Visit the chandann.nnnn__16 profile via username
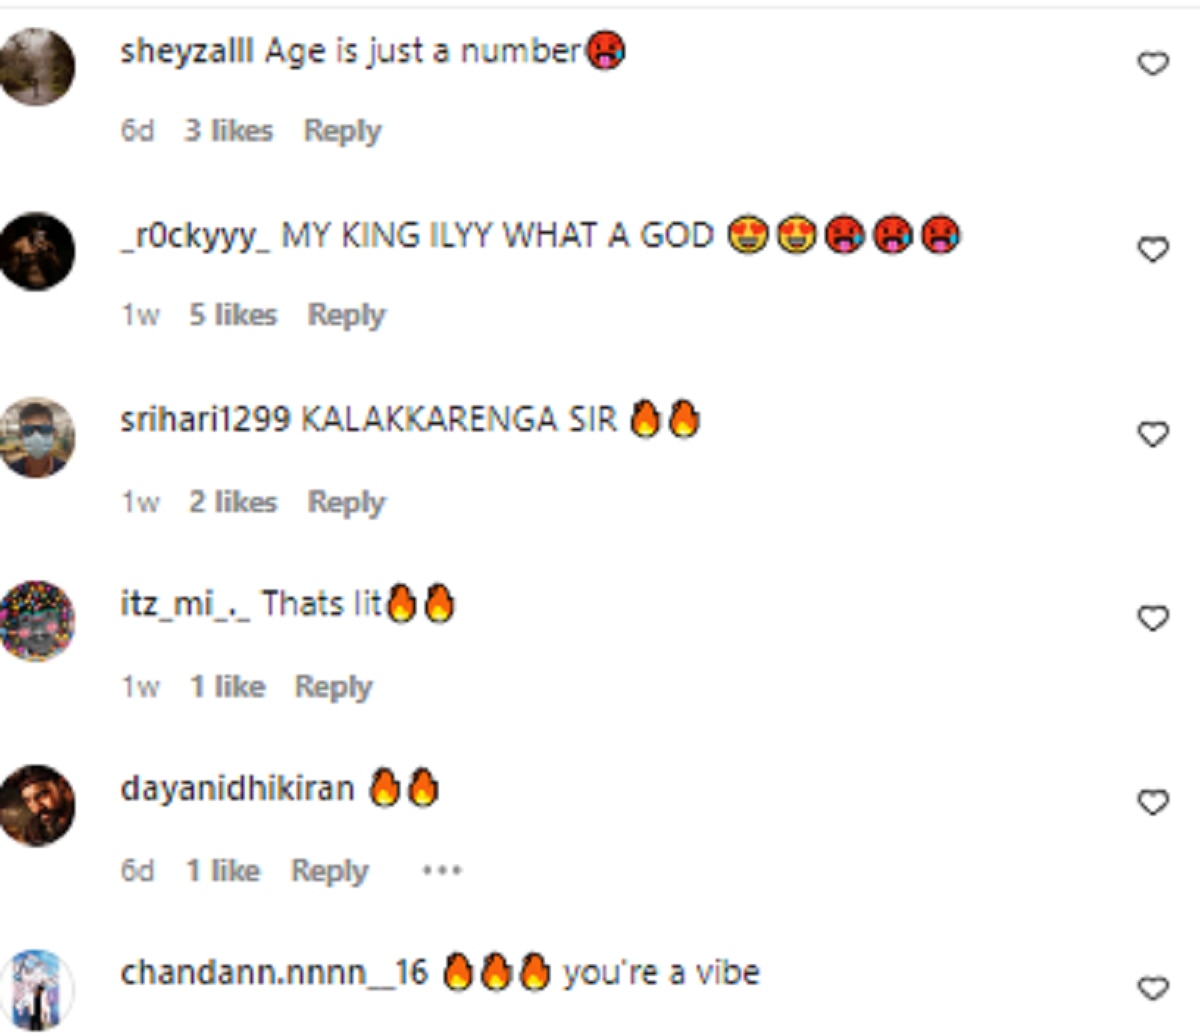This screenshot has height=1034, width=1200. point(274,973)
